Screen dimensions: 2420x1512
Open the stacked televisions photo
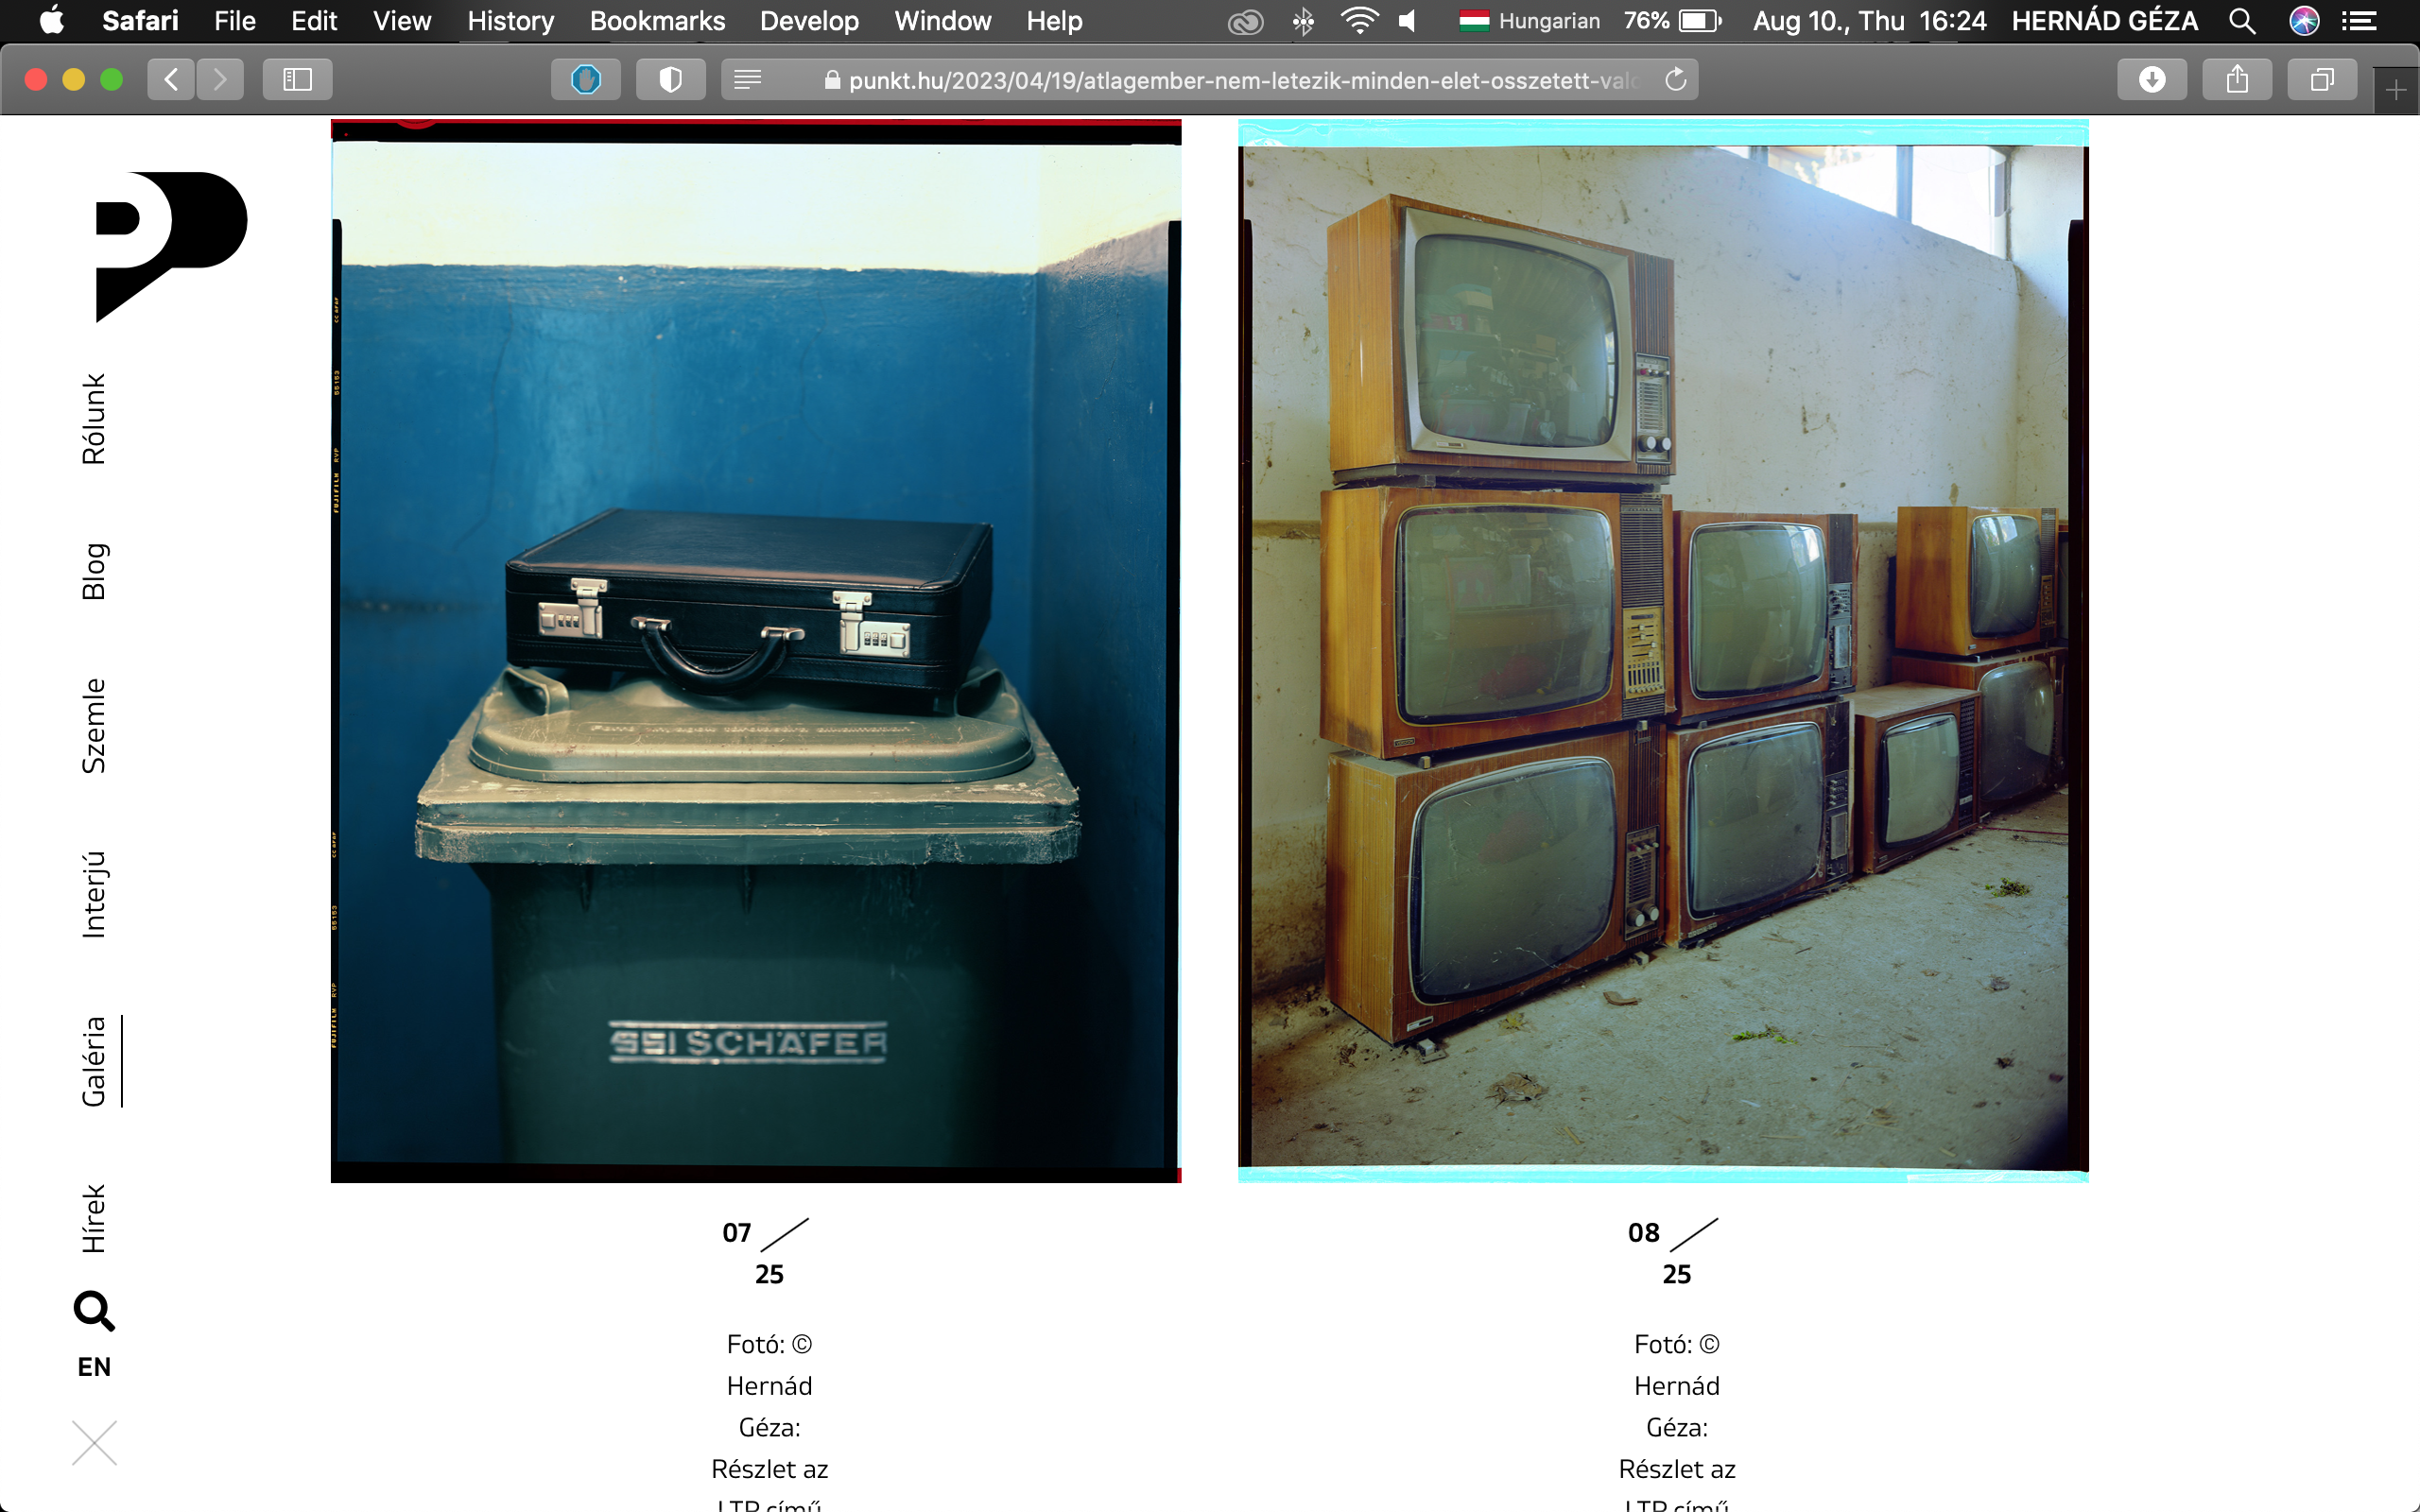point(1663,651)
